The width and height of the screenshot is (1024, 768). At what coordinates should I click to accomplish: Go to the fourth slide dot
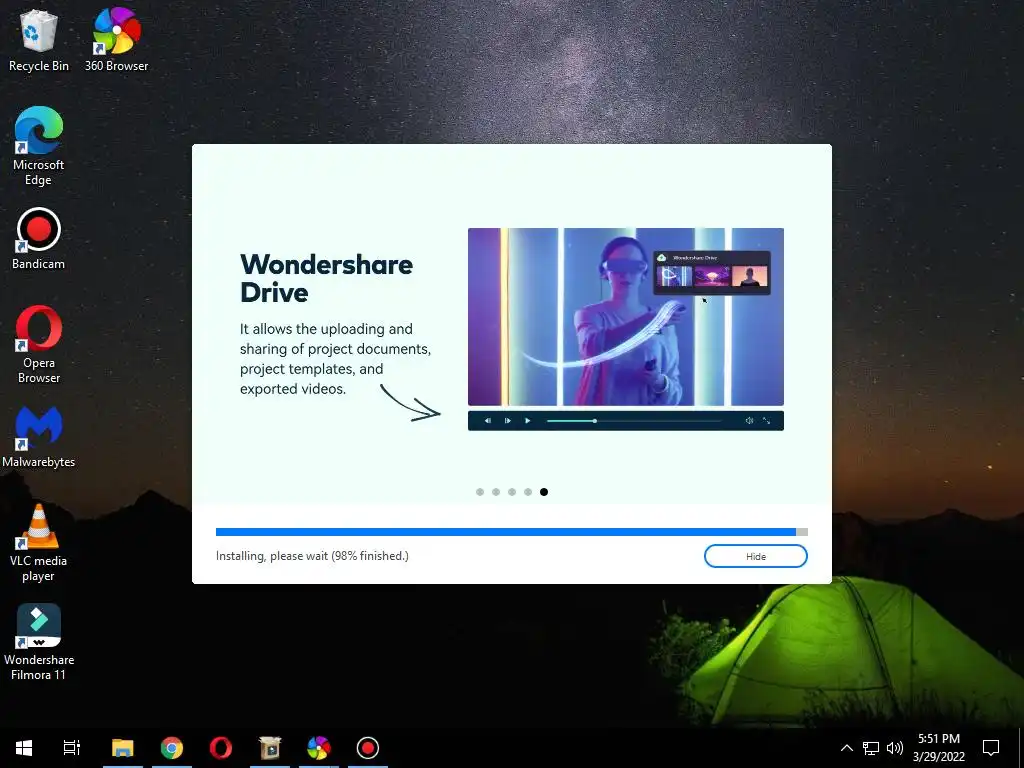(528, 492)
